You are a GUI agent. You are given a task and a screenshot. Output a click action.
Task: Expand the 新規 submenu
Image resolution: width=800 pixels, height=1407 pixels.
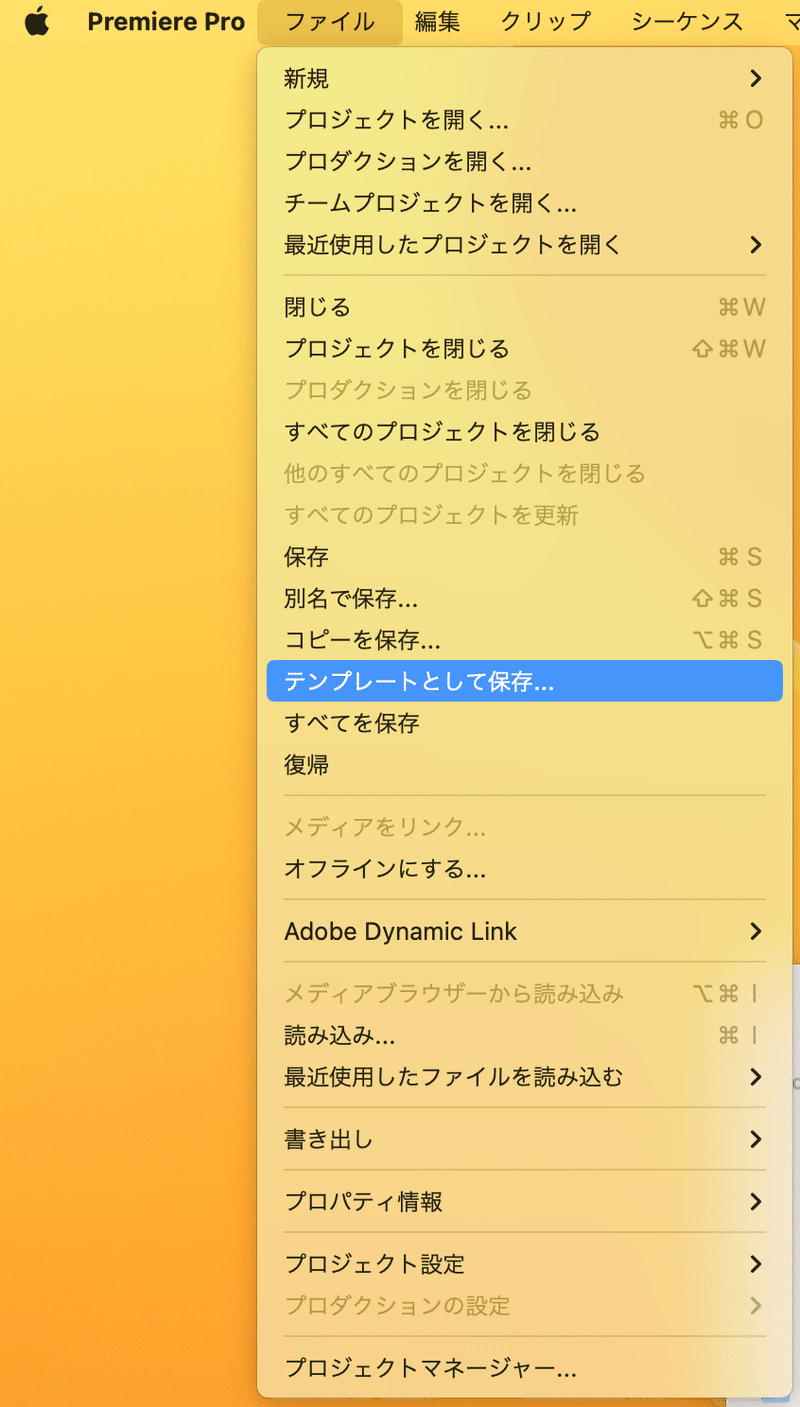525,78
